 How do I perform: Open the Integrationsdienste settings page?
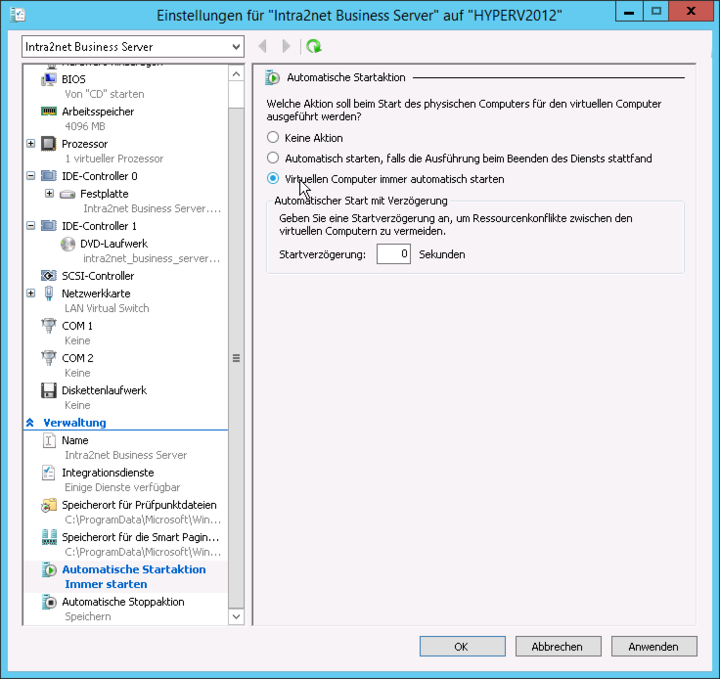[108, 472]
